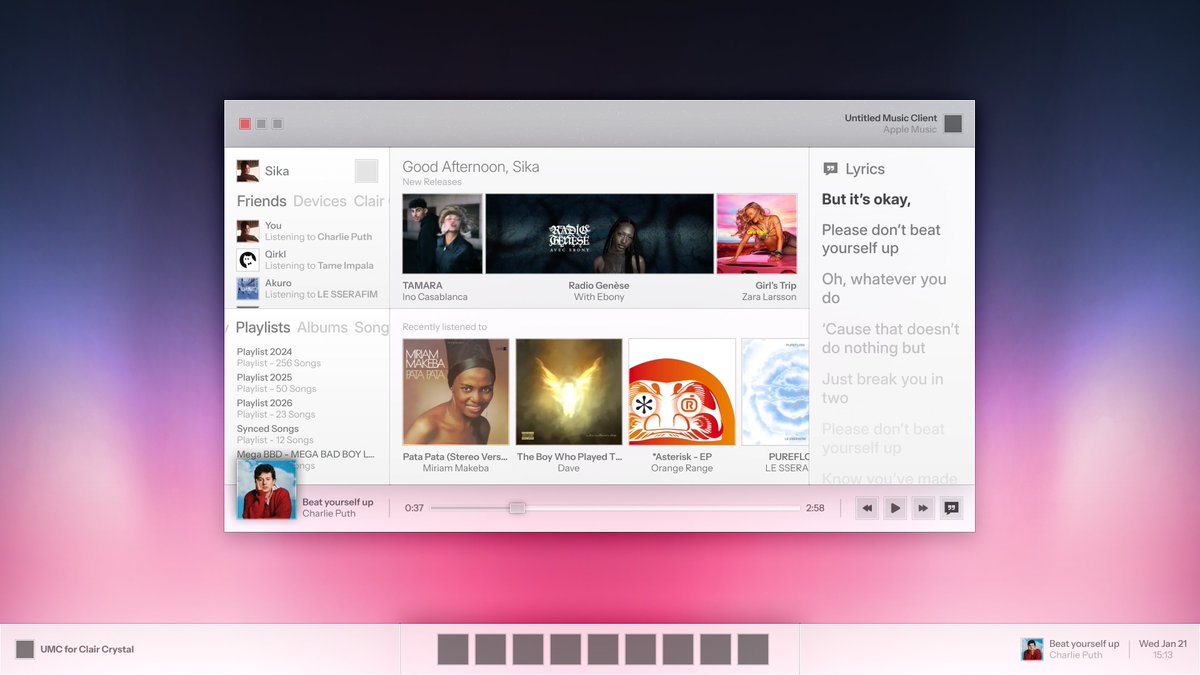Screen dimensions: 1200x675
Task: Open the Albums tab
Action: click(x=322, y=327)
